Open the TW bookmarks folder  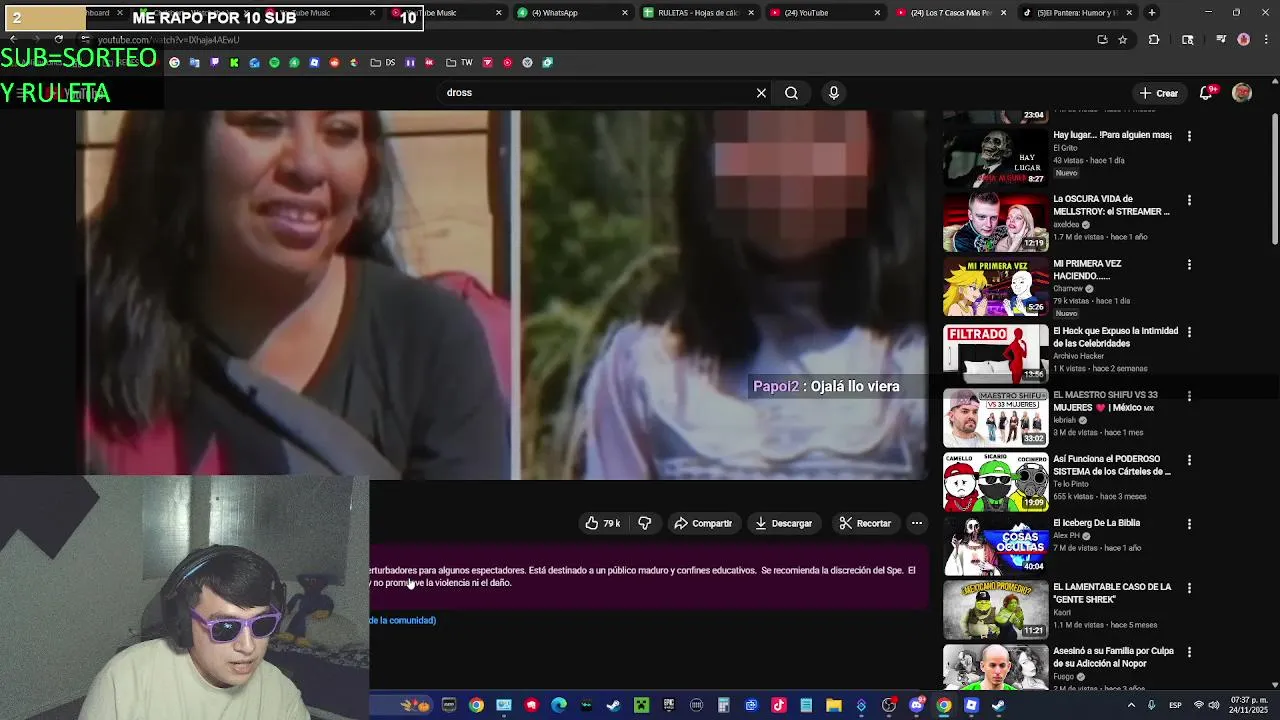point(459,62)
